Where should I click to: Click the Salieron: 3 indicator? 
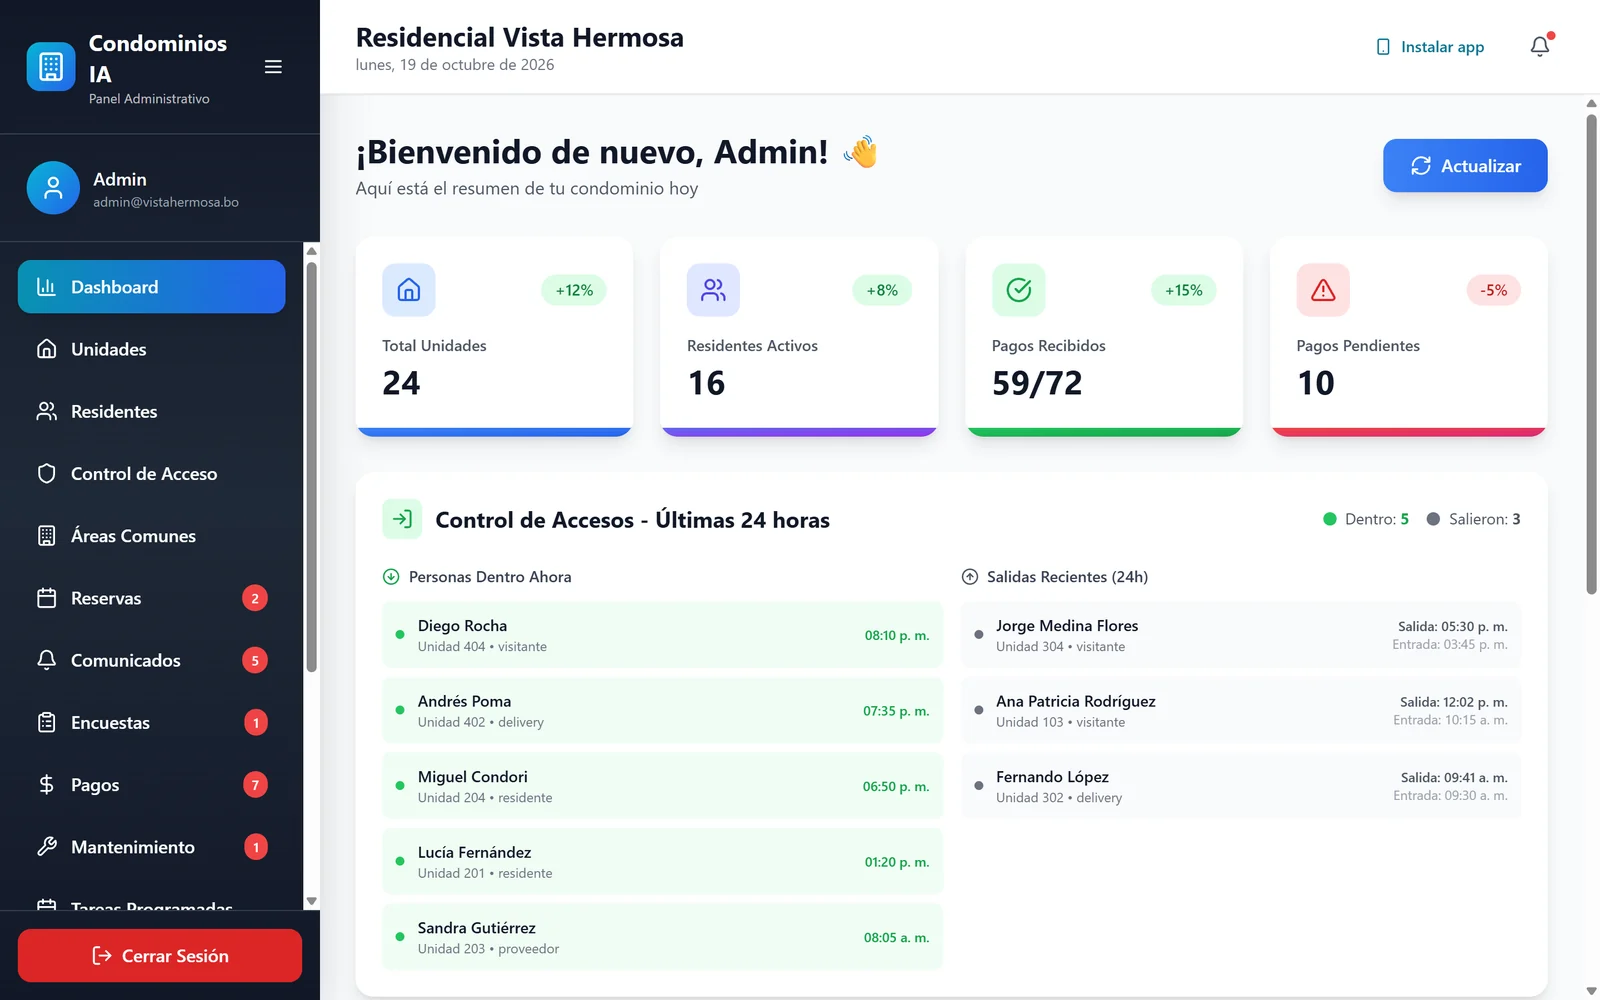(x=1474, y=519)
